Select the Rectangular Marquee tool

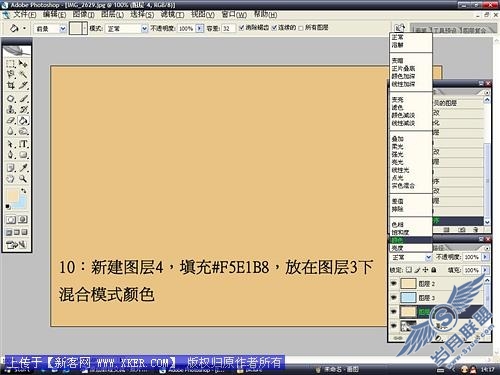(x=11, y=63)
